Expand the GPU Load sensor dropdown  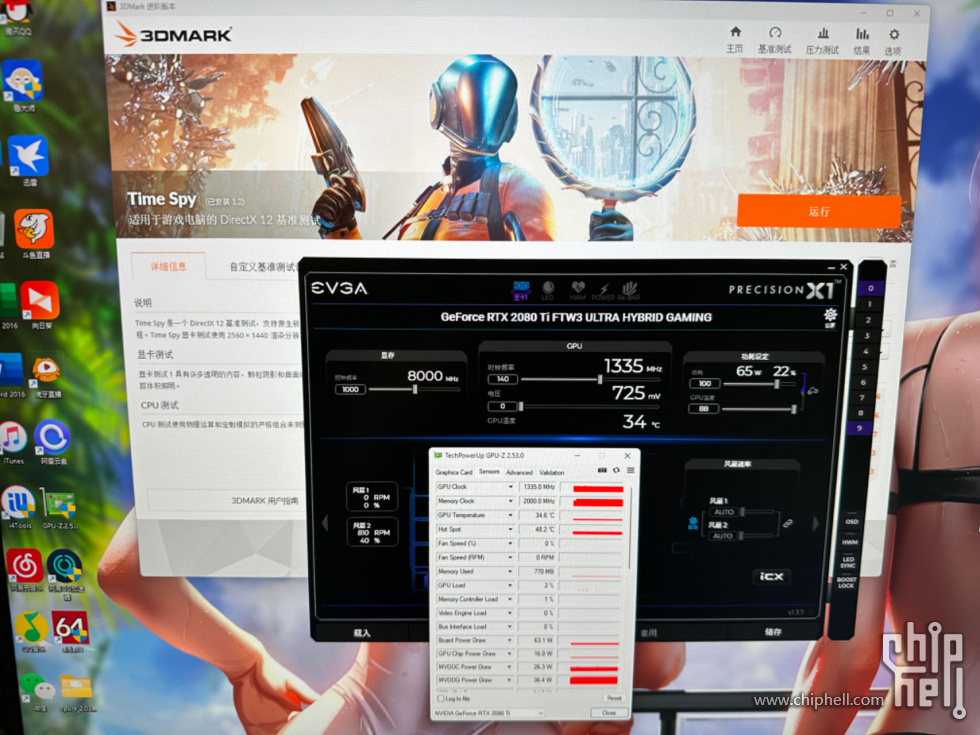511,586
